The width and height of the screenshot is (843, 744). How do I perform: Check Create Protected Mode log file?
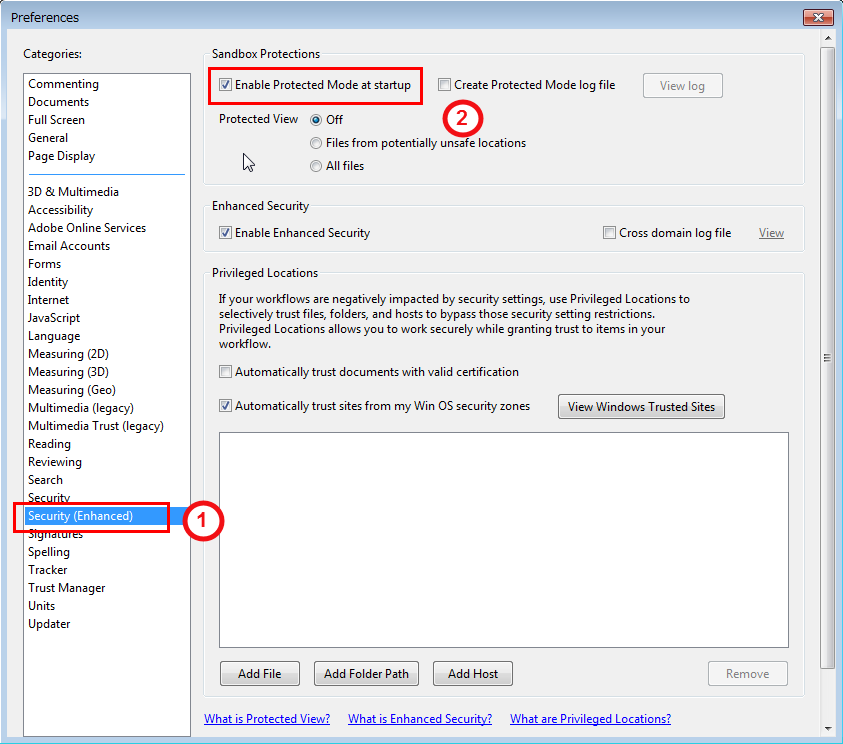click(x=445, y=86)
